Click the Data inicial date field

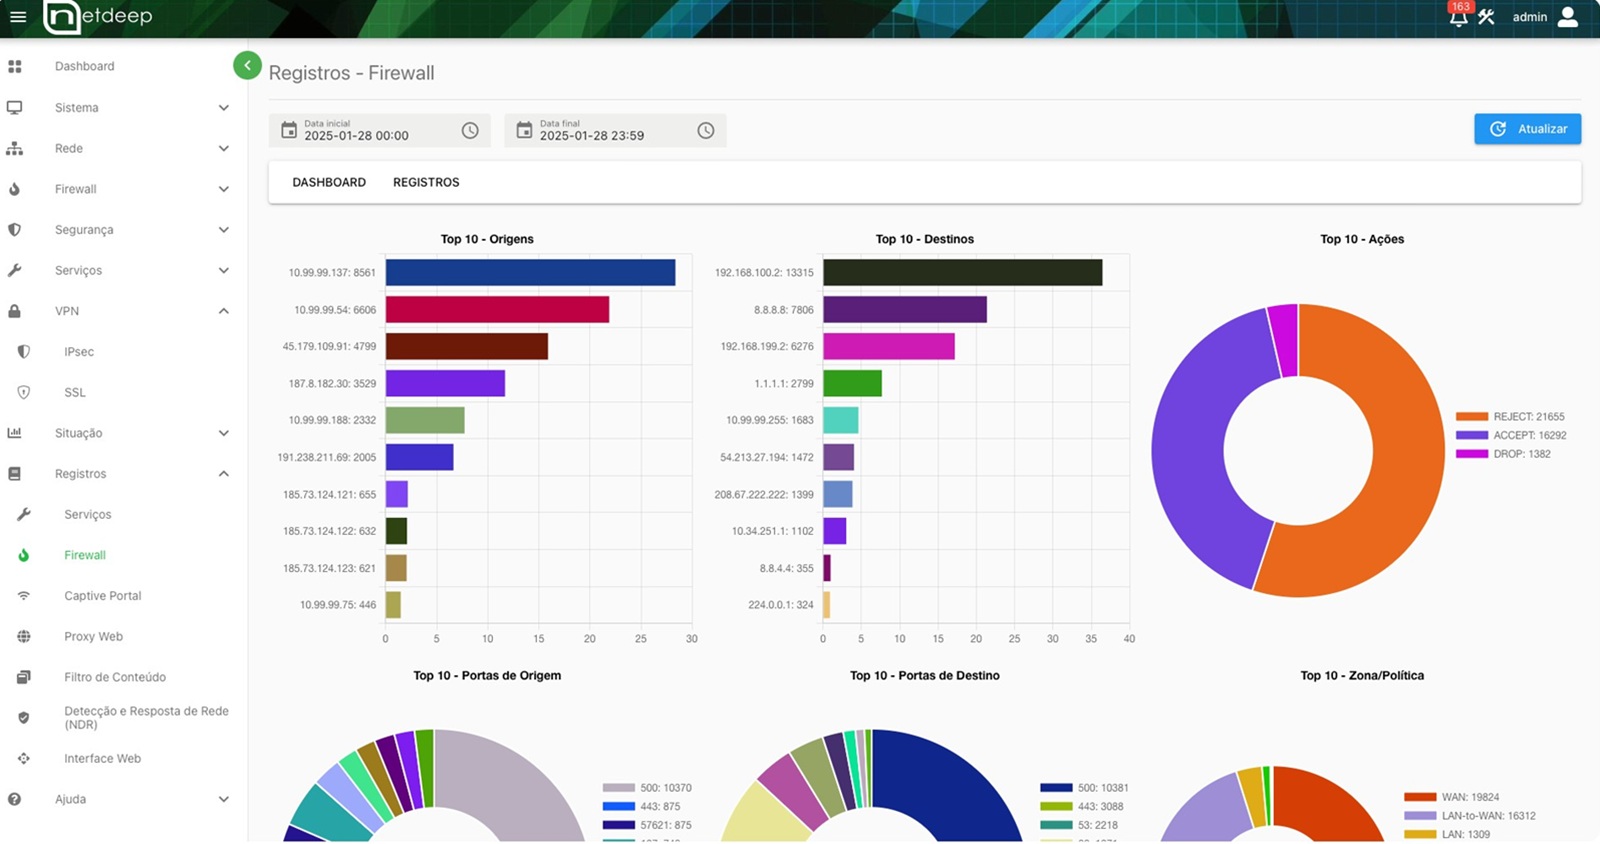pyautogui.click(x=379, y=130)
